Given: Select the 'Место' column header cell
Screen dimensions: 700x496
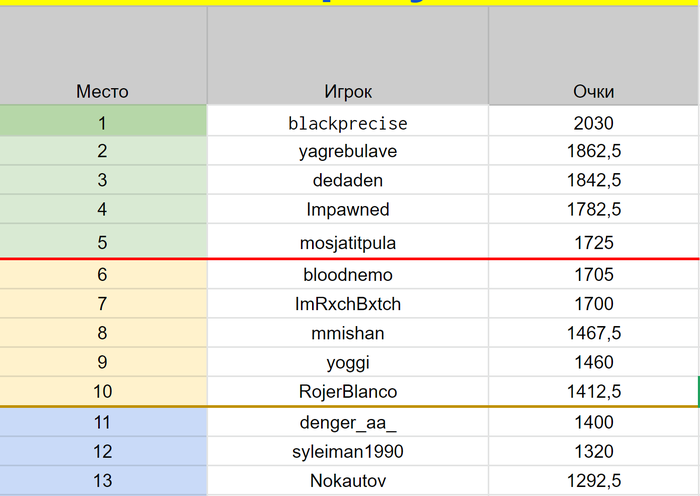Looking at the screenshot, I should tap(103, 55).
